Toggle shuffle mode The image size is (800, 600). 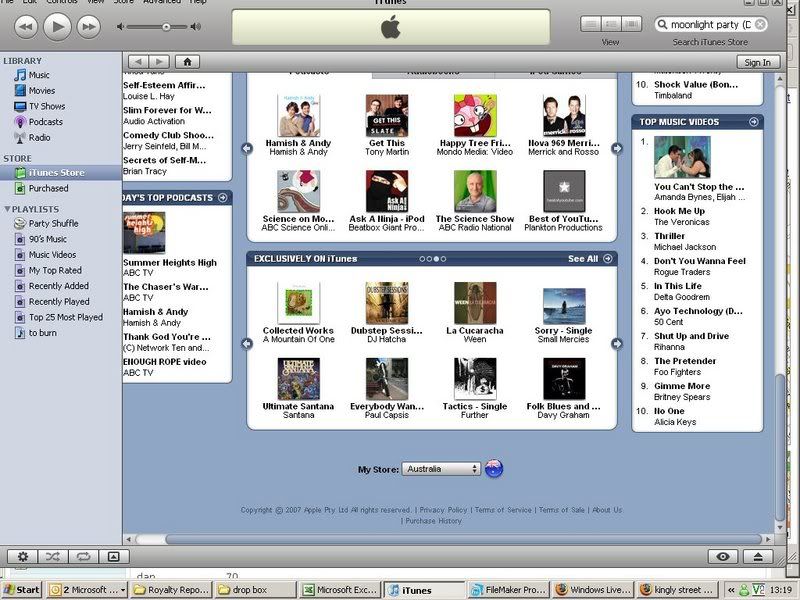pos(53,557)
